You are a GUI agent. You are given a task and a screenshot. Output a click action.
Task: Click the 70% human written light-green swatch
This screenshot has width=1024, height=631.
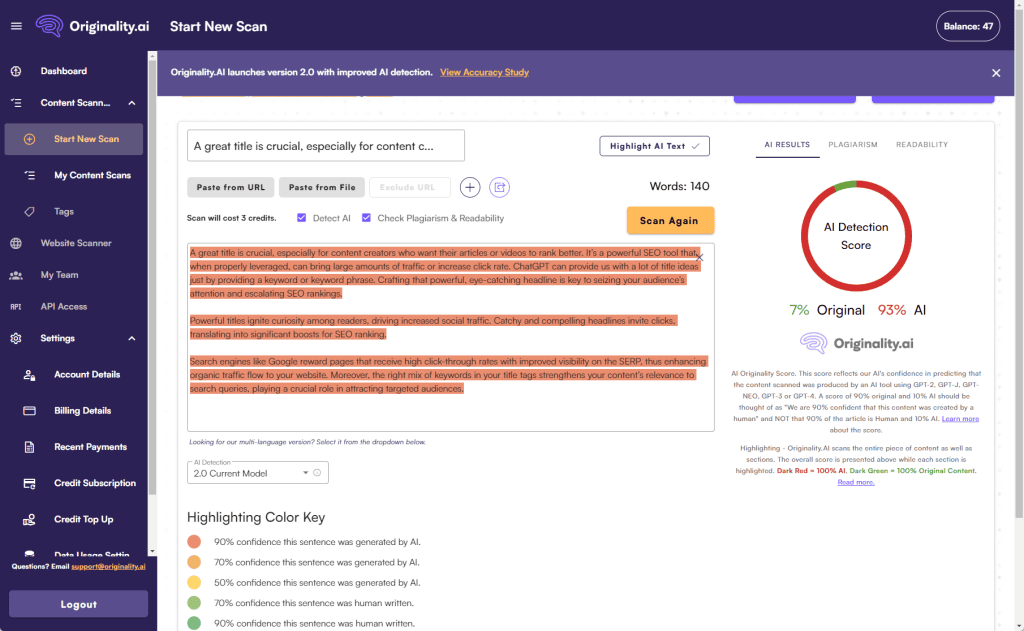pyautogui.click(x=194, y=603)
